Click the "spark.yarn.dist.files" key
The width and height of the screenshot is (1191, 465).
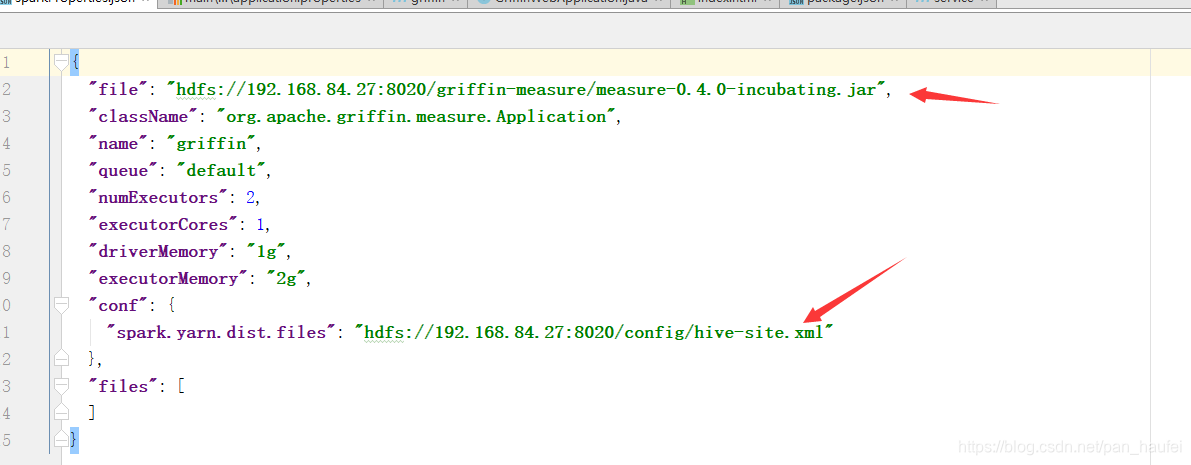(223, 333)
